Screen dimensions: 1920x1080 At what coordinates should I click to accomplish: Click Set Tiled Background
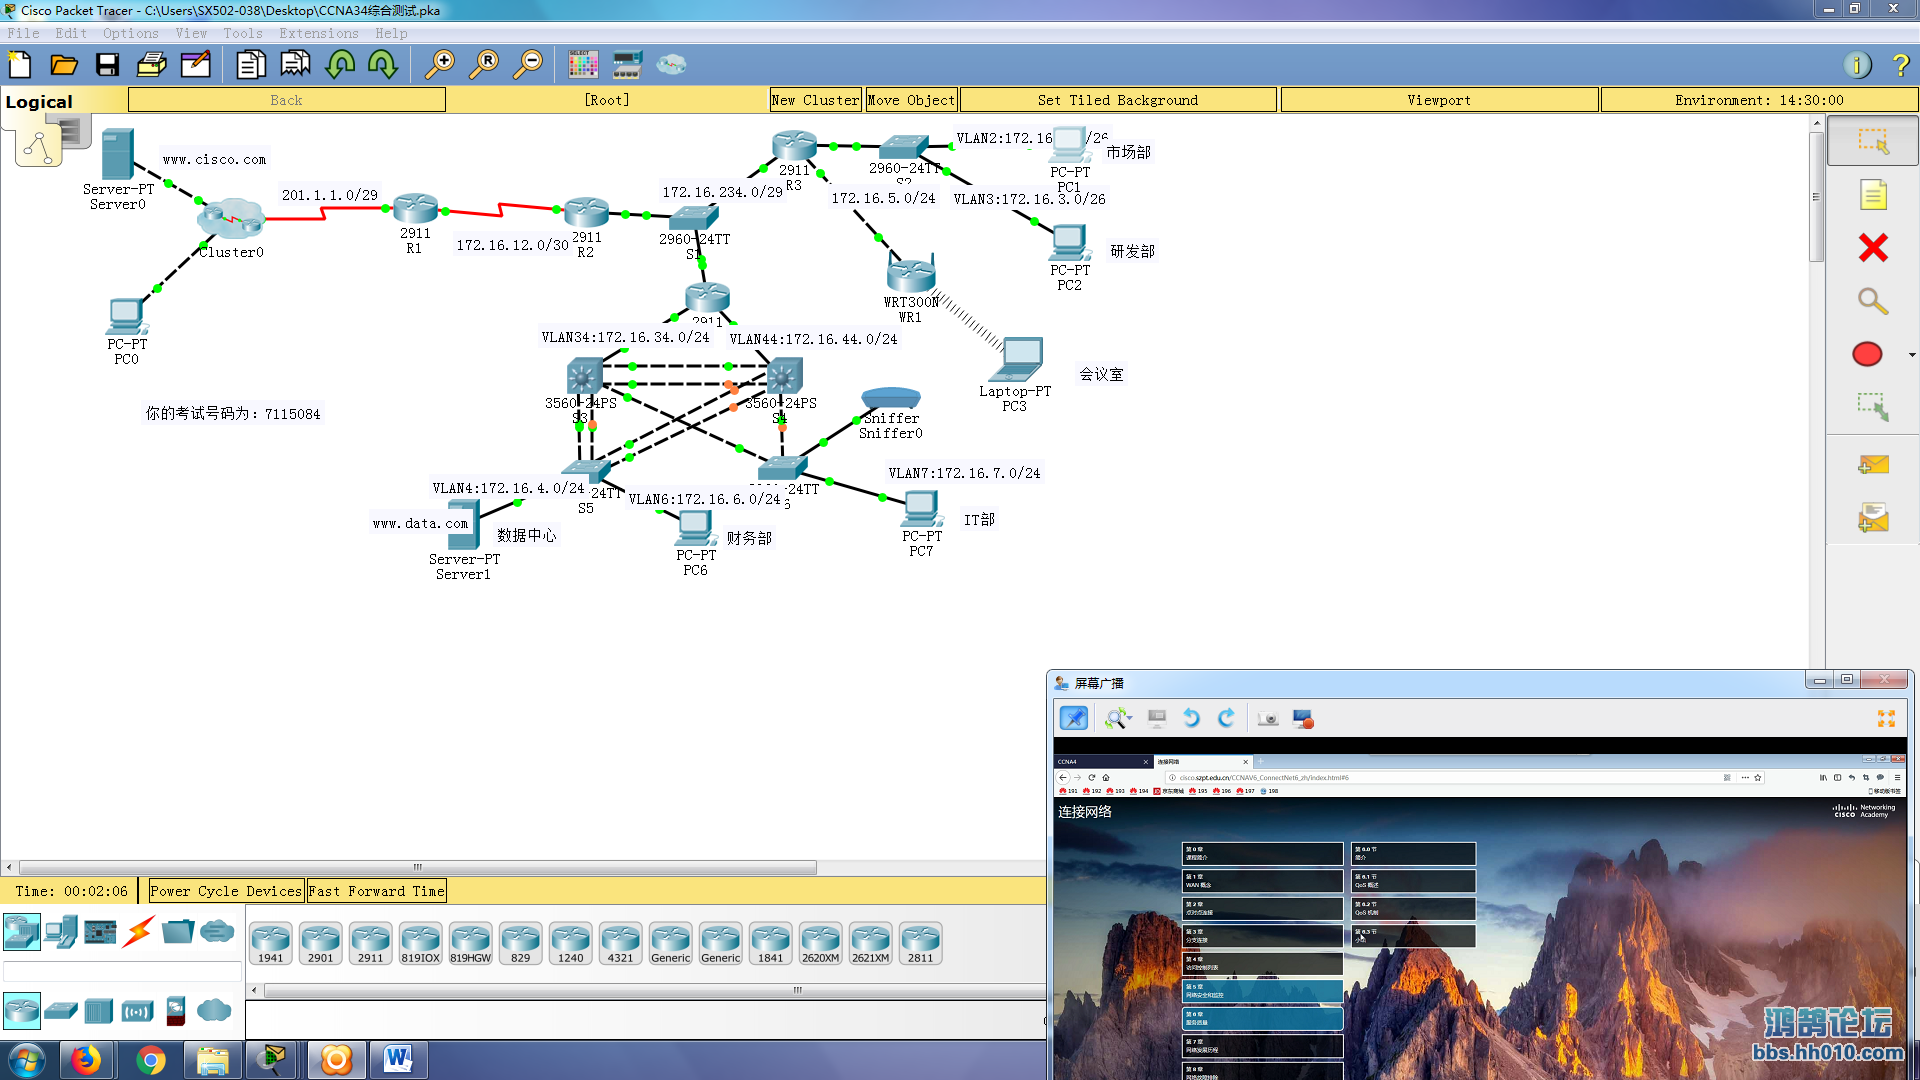click(x=1118, y=100)
